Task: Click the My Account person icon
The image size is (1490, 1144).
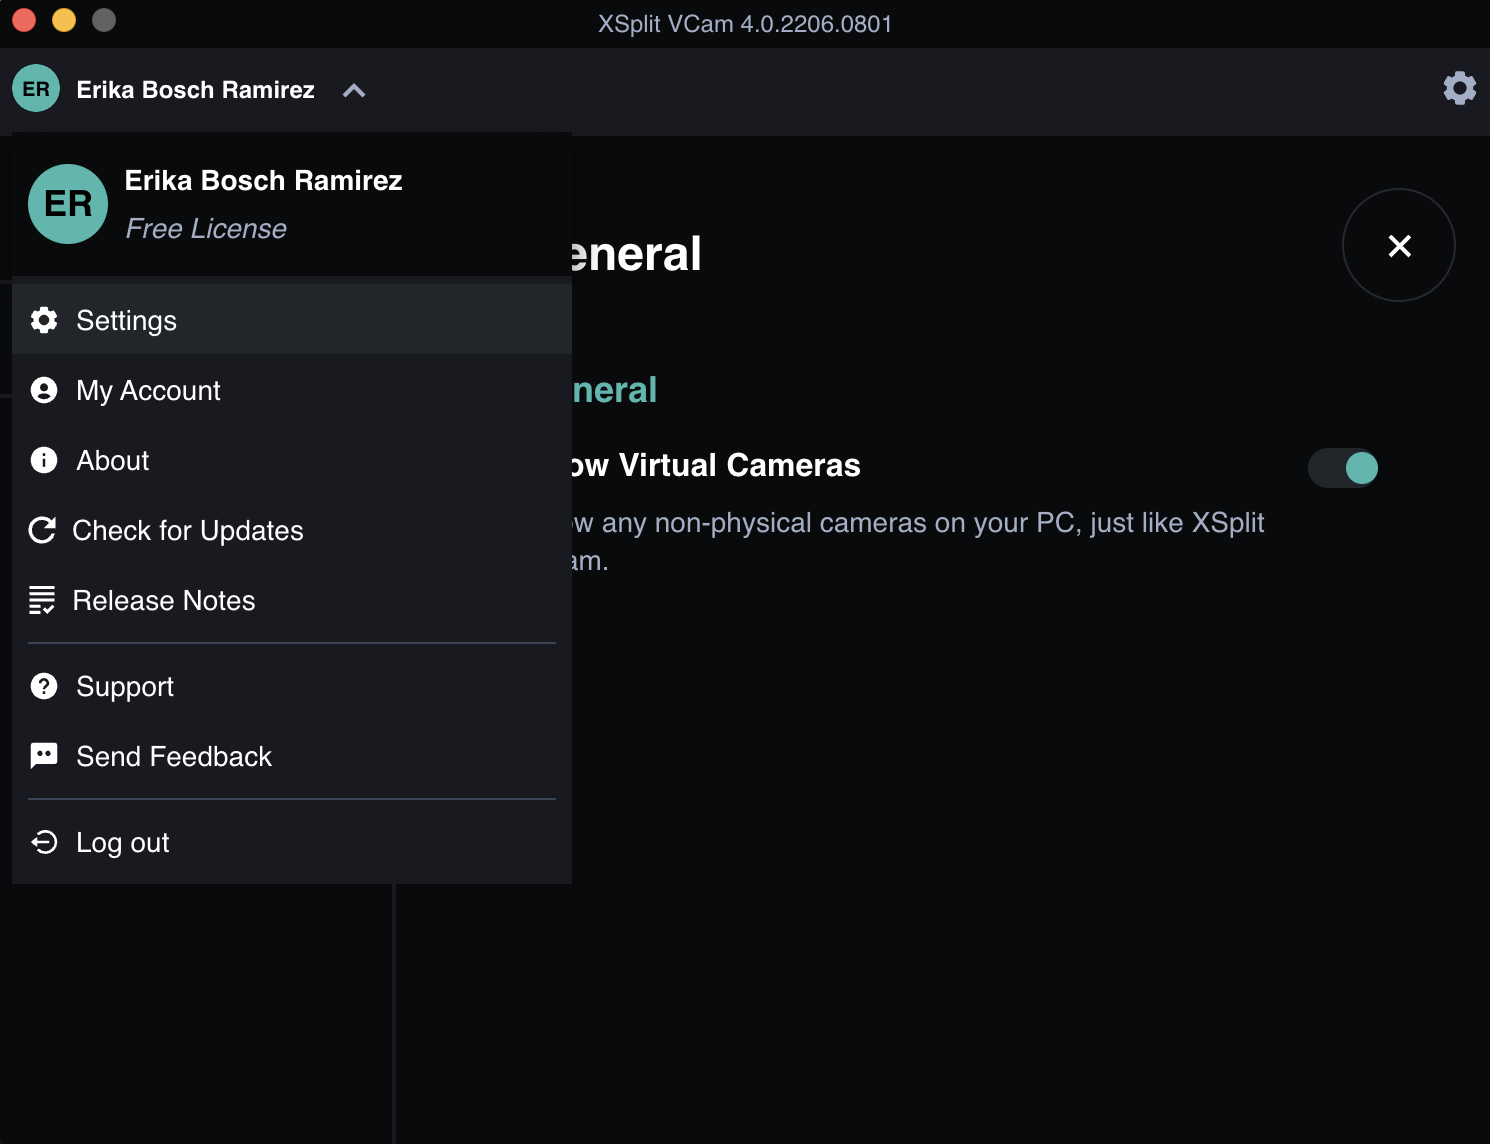Action: click(44, 390)
